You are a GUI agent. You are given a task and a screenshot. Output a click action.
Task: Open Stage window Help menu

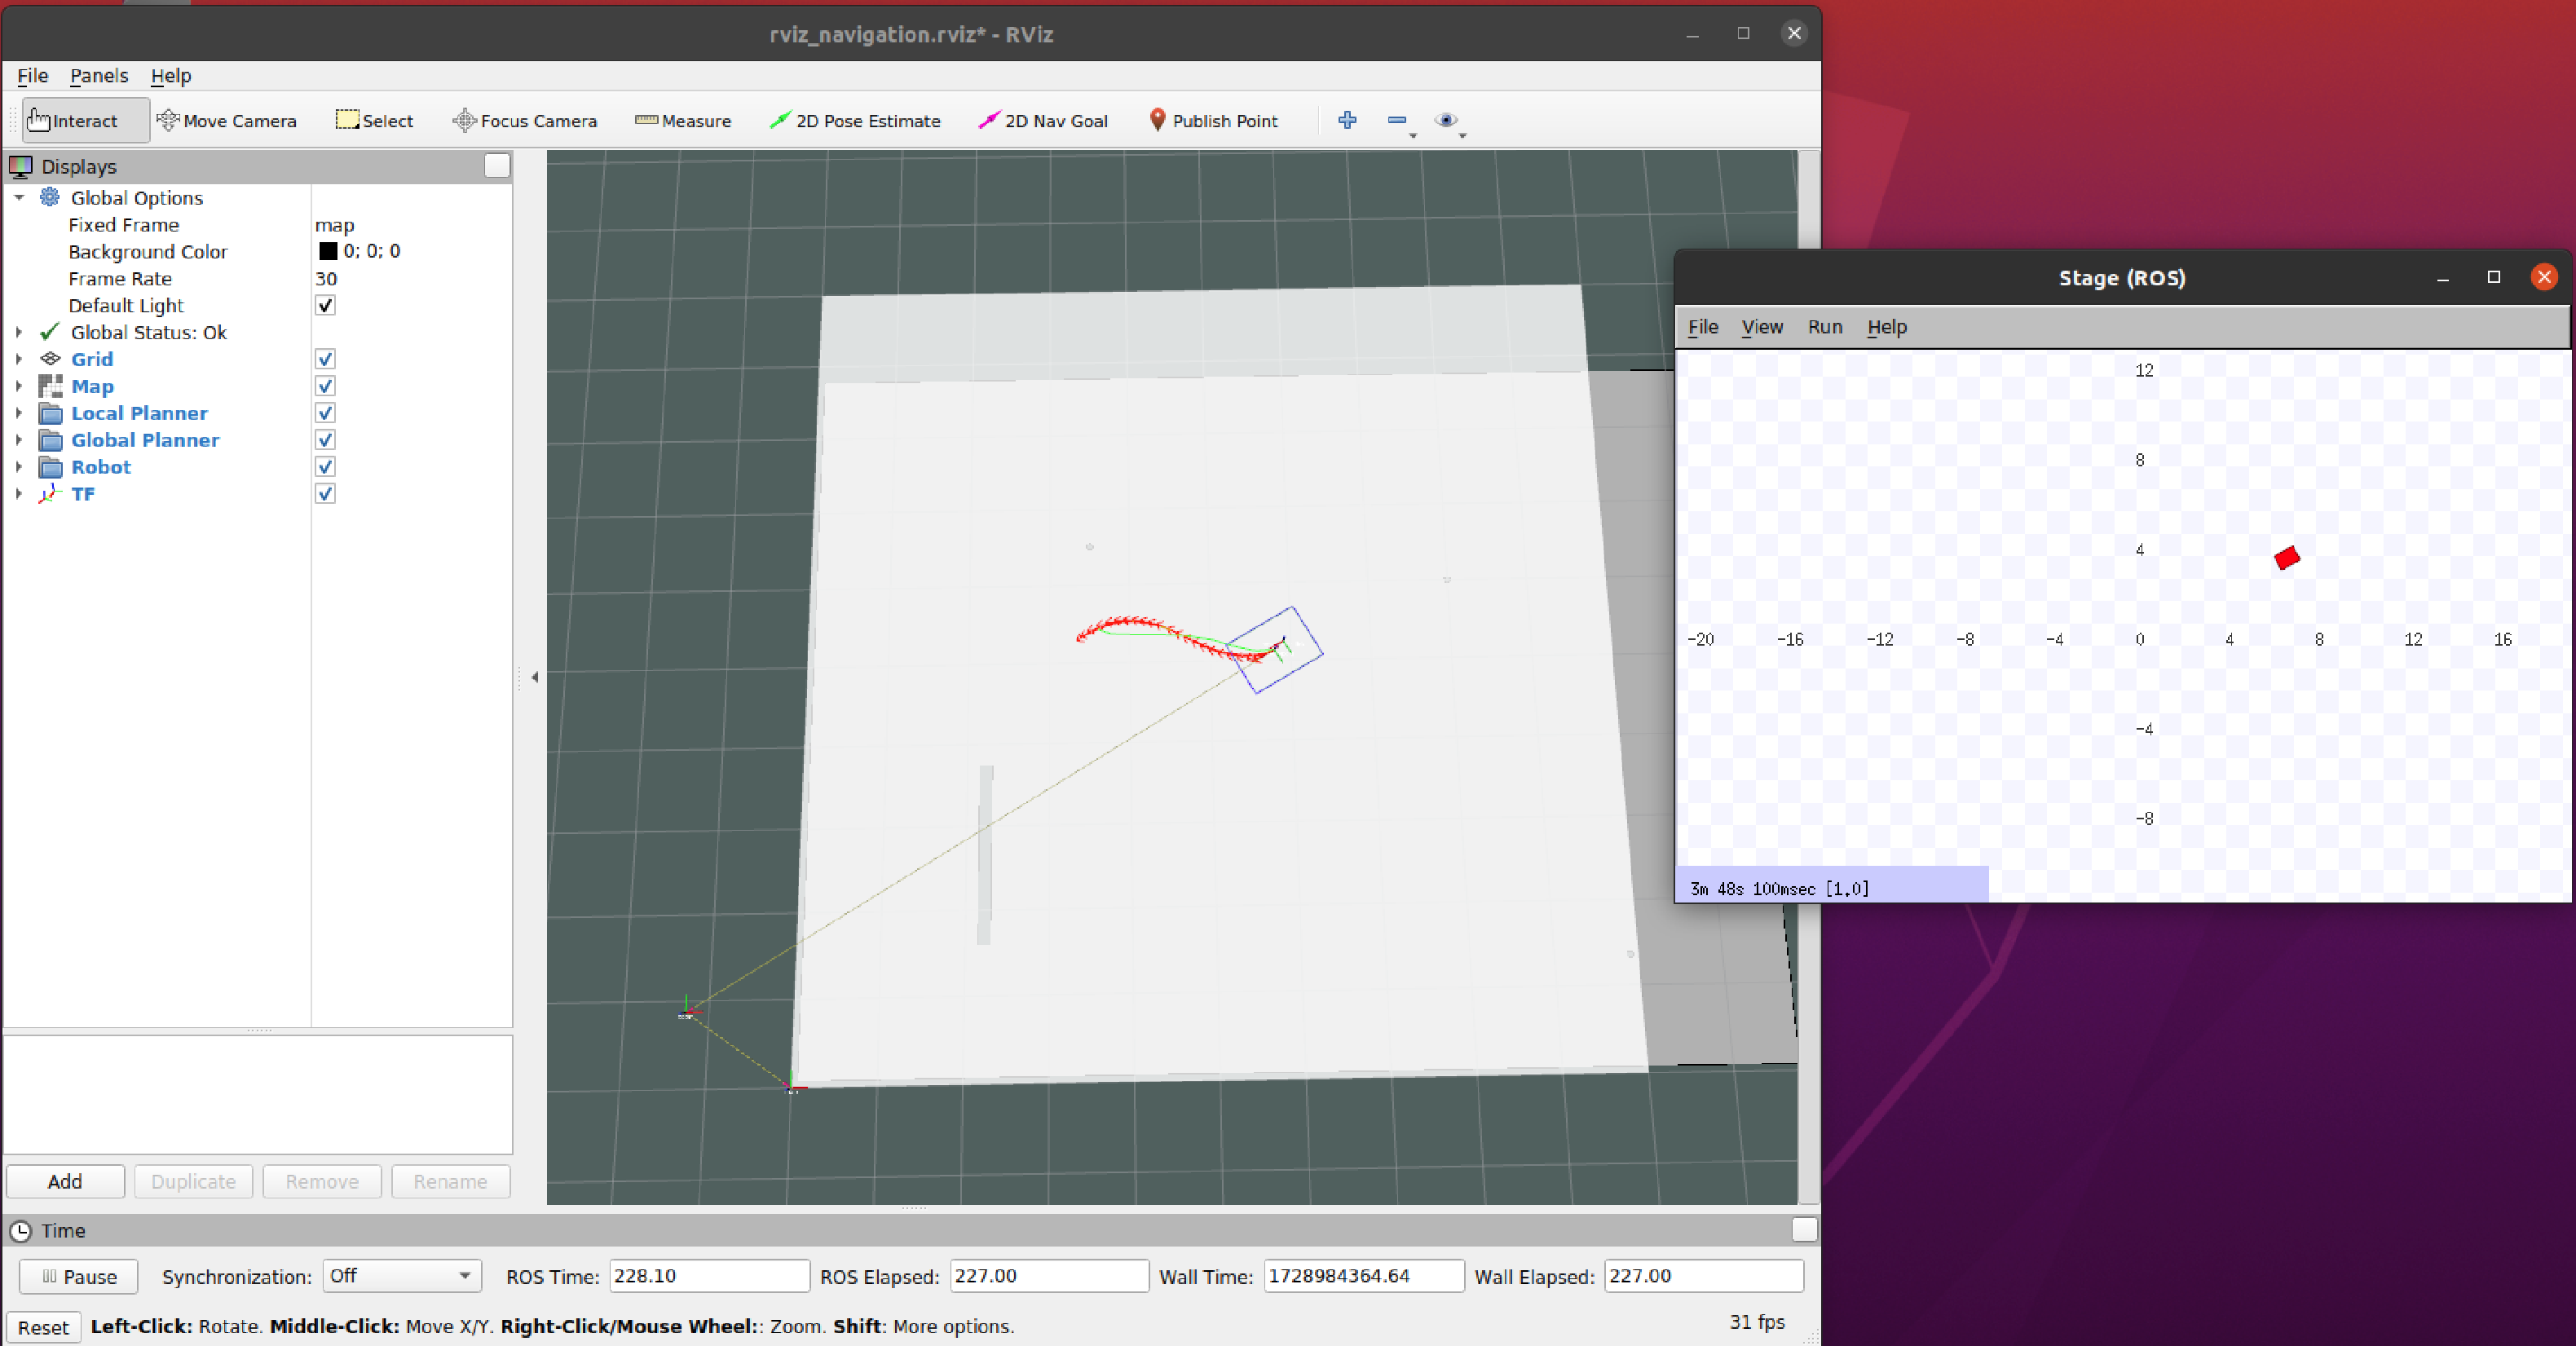pos(1887,327)
